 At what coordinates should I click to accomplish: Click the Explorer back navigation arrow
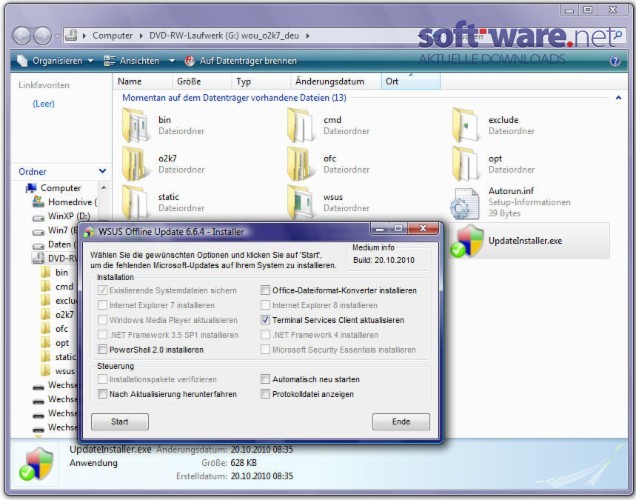point(21,36)
